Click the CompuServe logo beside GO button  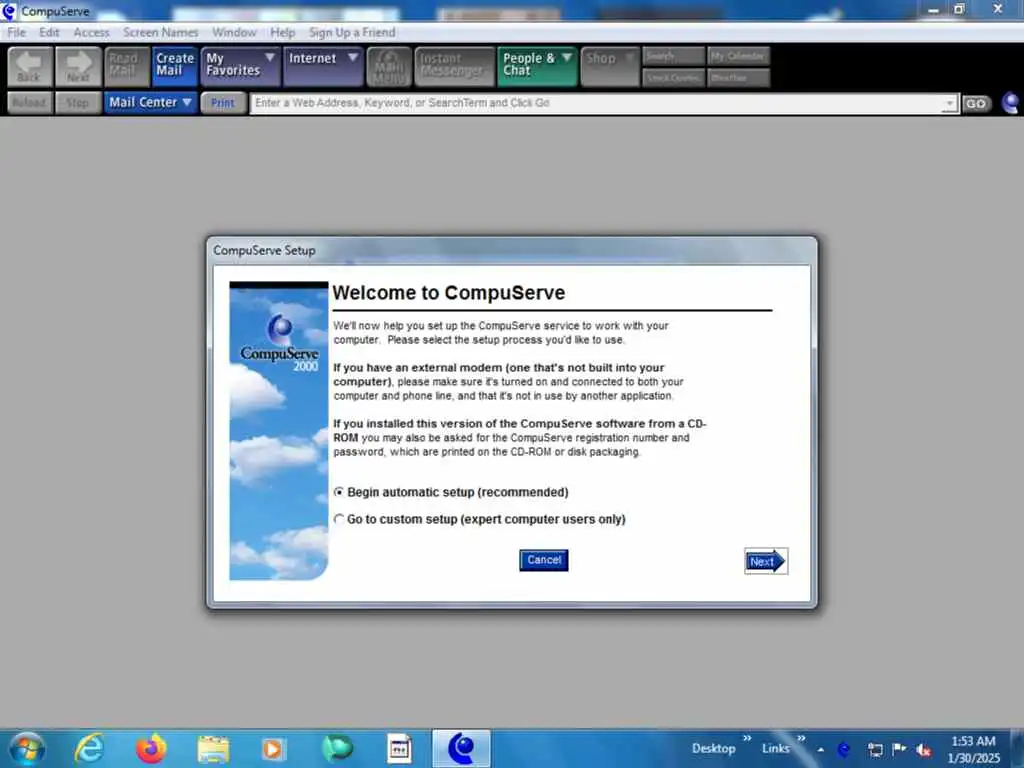point(1010,103)
